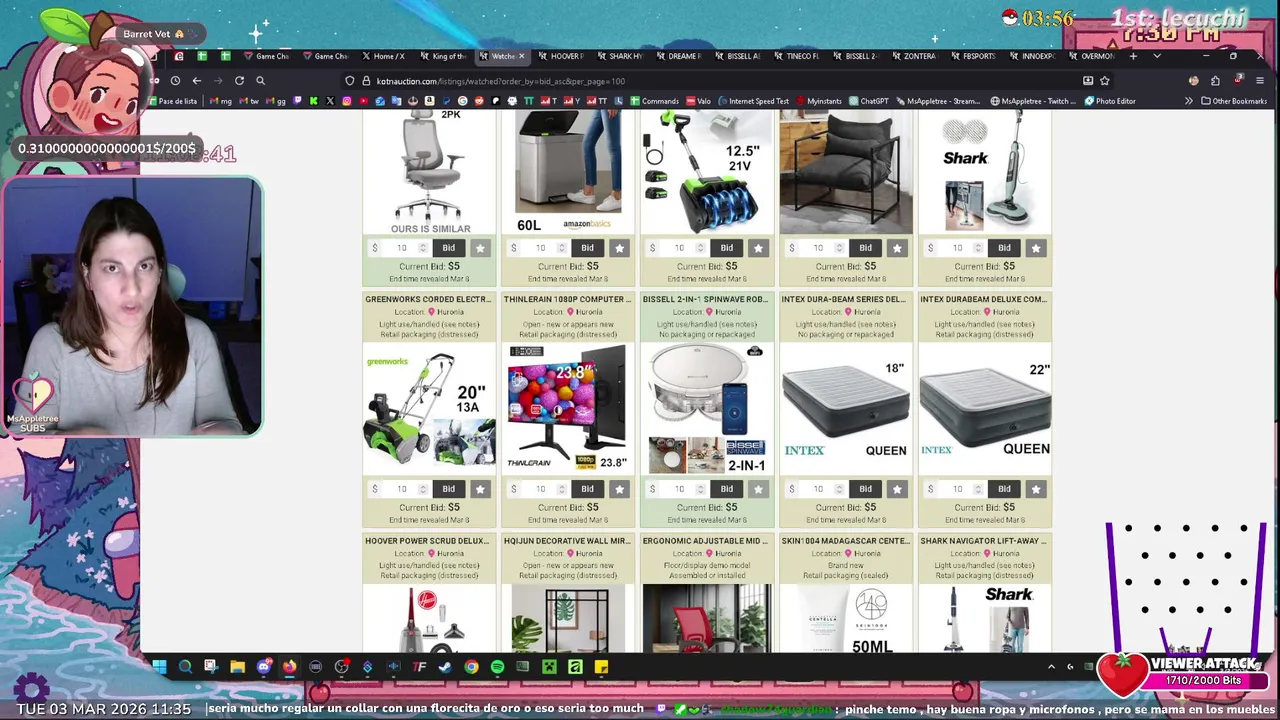Click the Intex 22" Queen mattress thumbnail
Viewport: 1280px width, 720px height.
pos(985,409)
